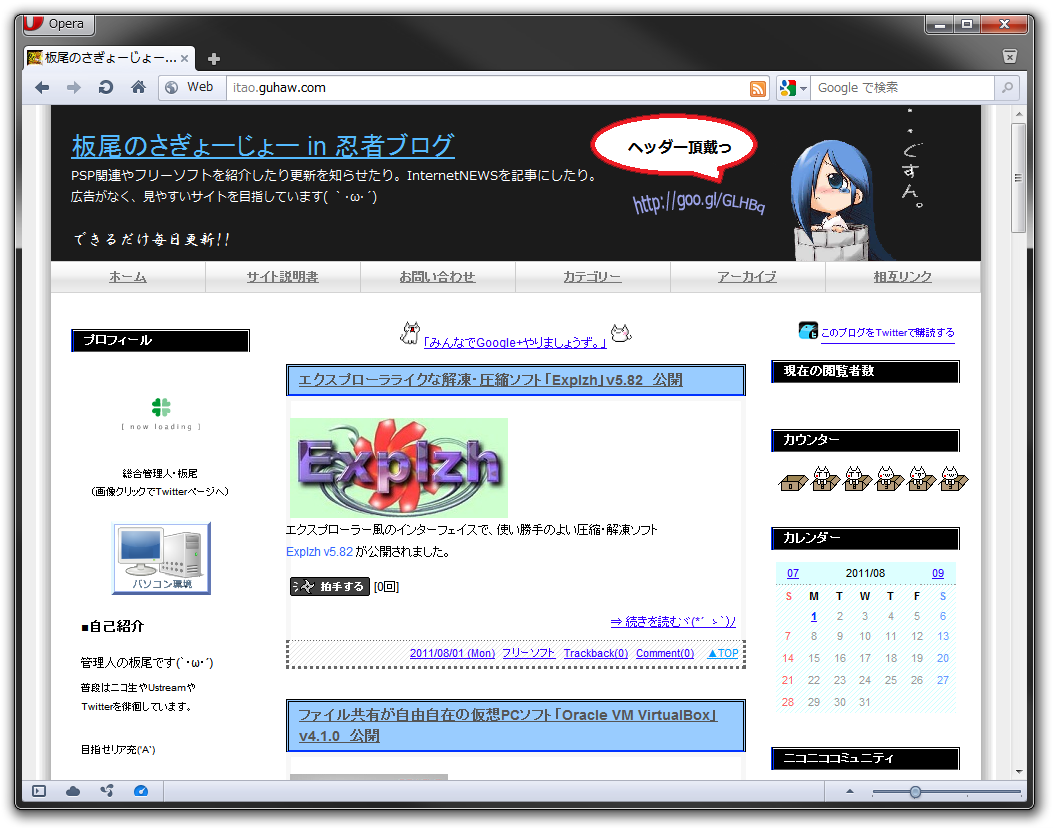Open the closed tabs trash icon
This screenshot has height=828, width=1053.
pyautogui.click(x=1009, y=56)
